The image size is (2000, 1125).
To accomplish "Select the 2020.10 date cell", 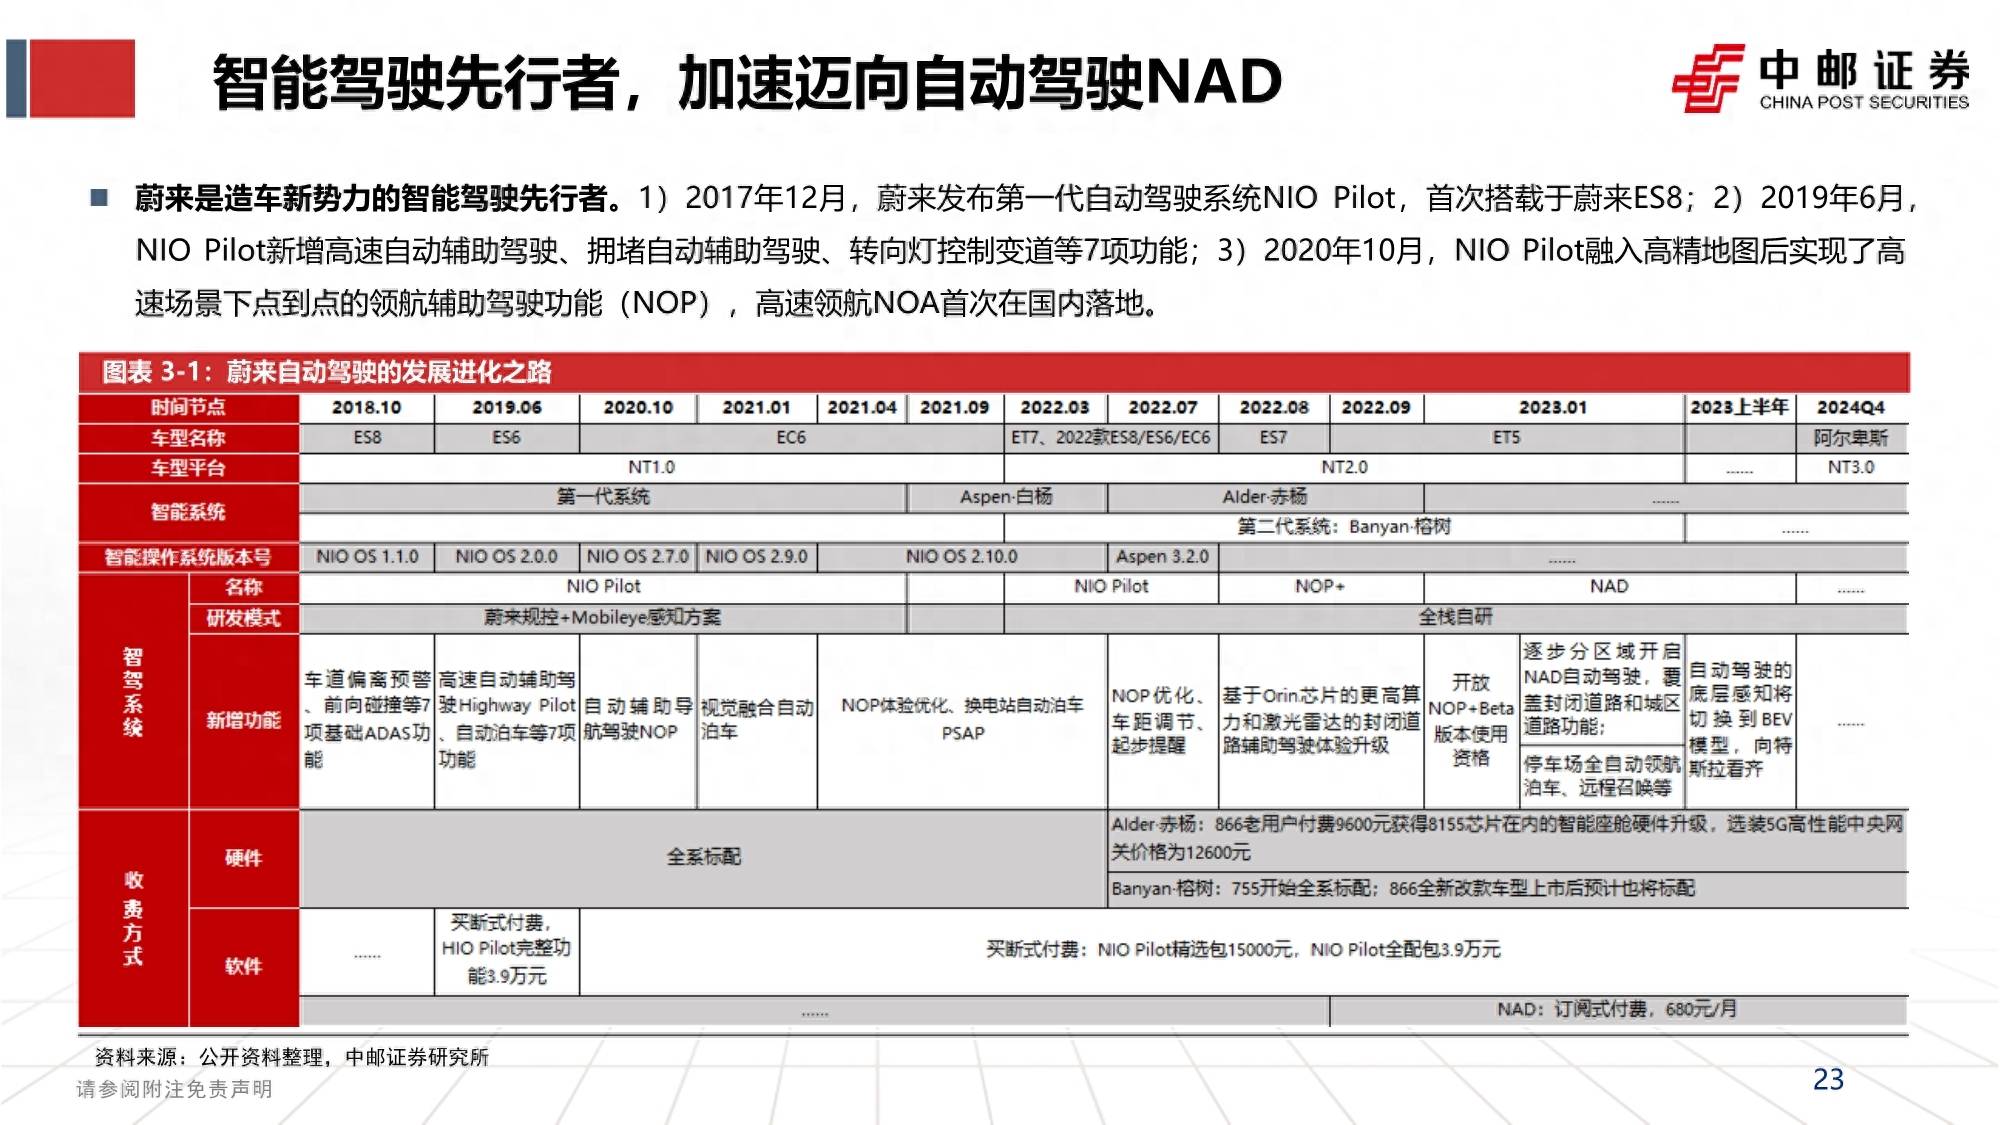I will (638, 407).
